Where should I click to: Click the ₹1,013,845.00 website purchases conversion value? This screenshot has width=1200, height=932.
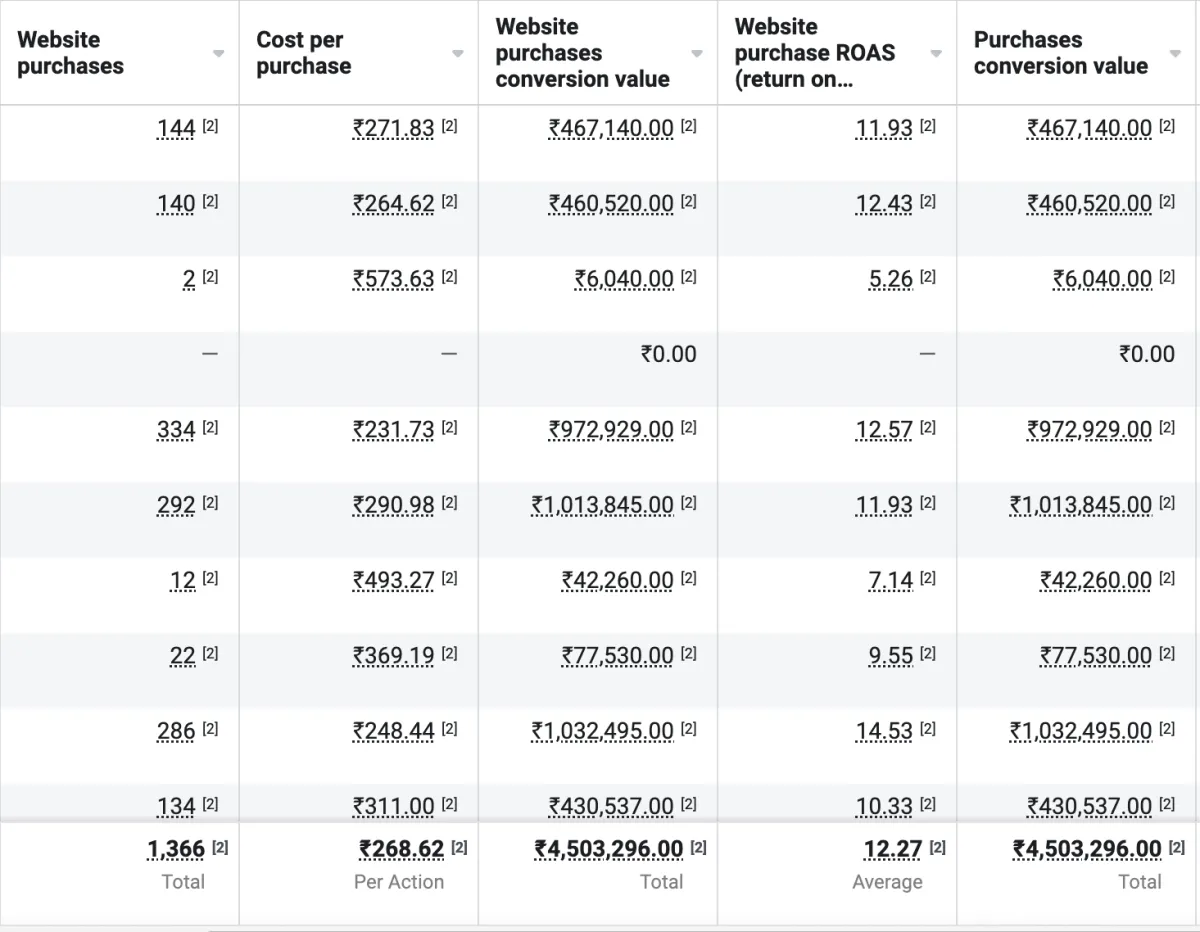pyautogui.click(x=602, y=506)
